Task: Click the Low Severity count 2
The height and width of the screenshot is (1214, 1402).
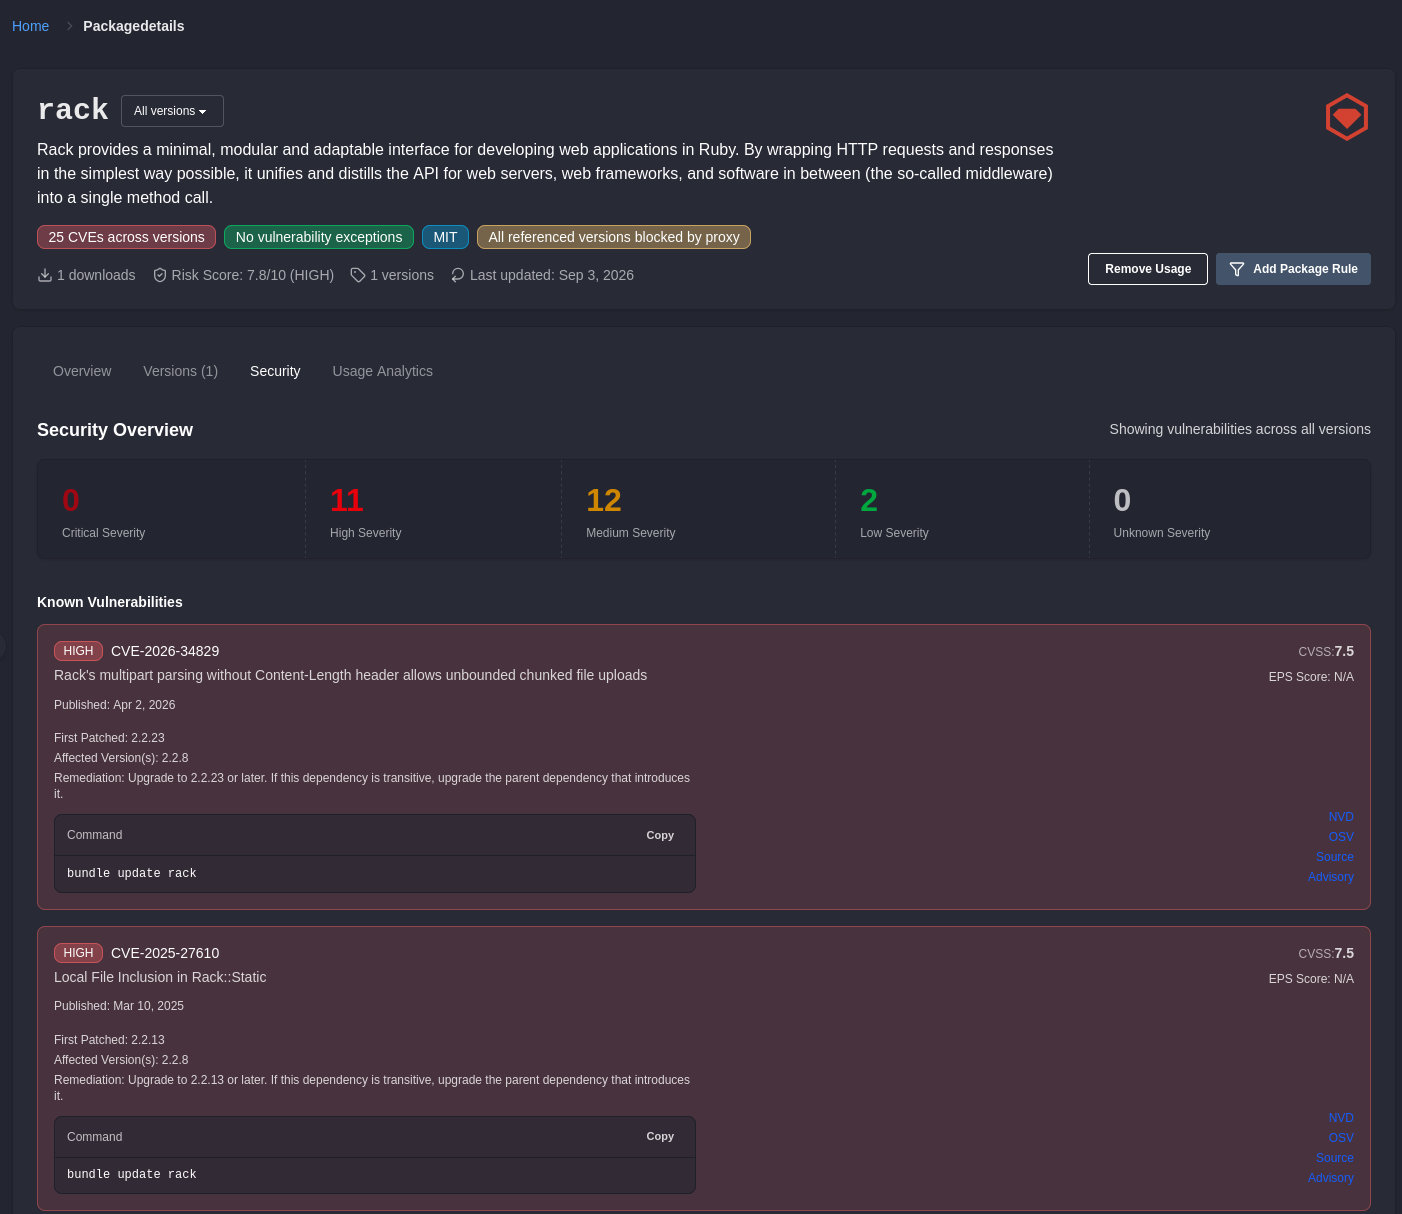Action: click(x=869, y=500)
